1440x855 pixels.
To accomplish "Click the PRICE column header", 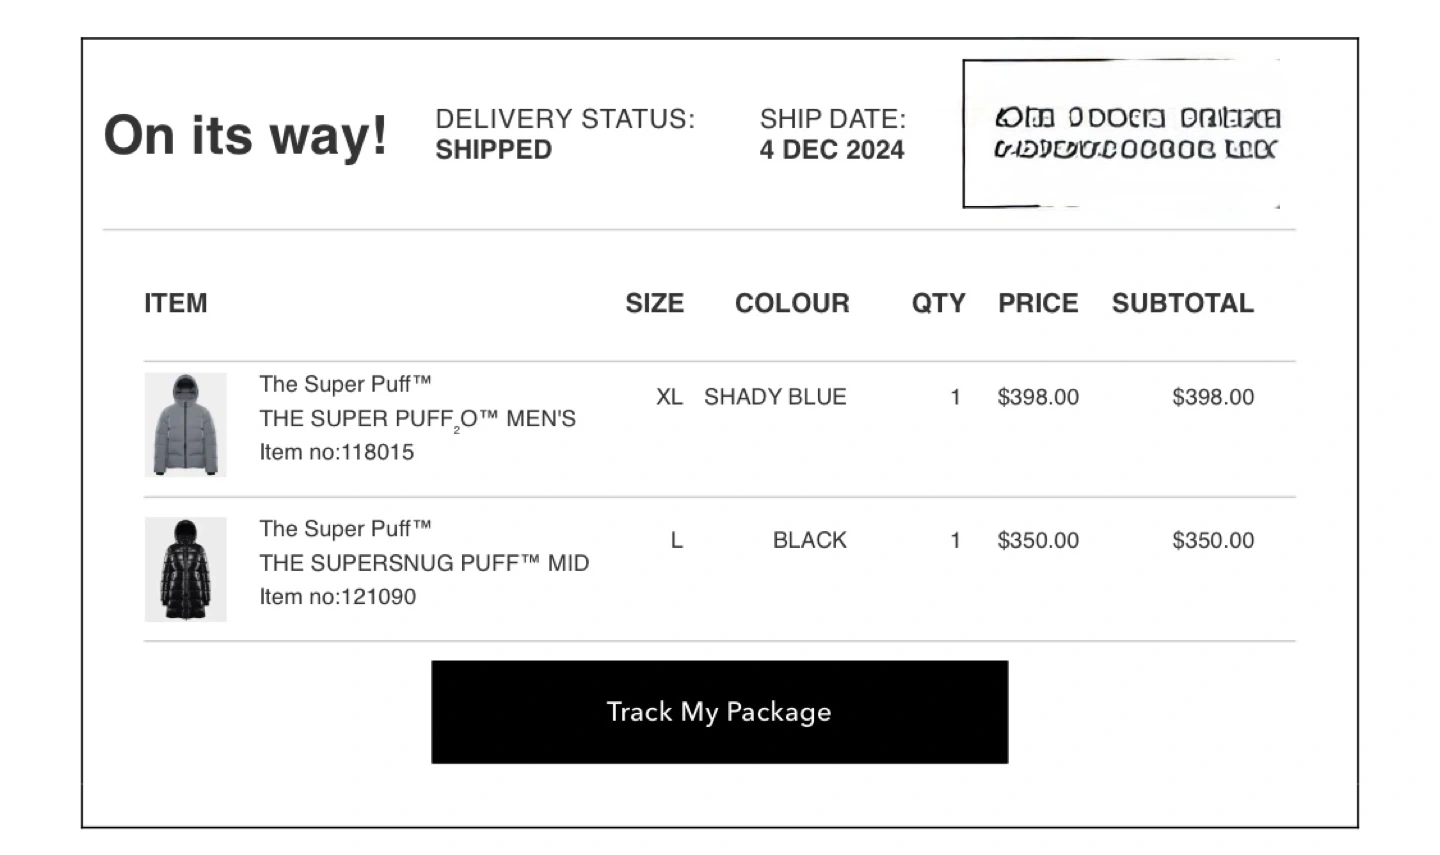I will pos(1038,303).
